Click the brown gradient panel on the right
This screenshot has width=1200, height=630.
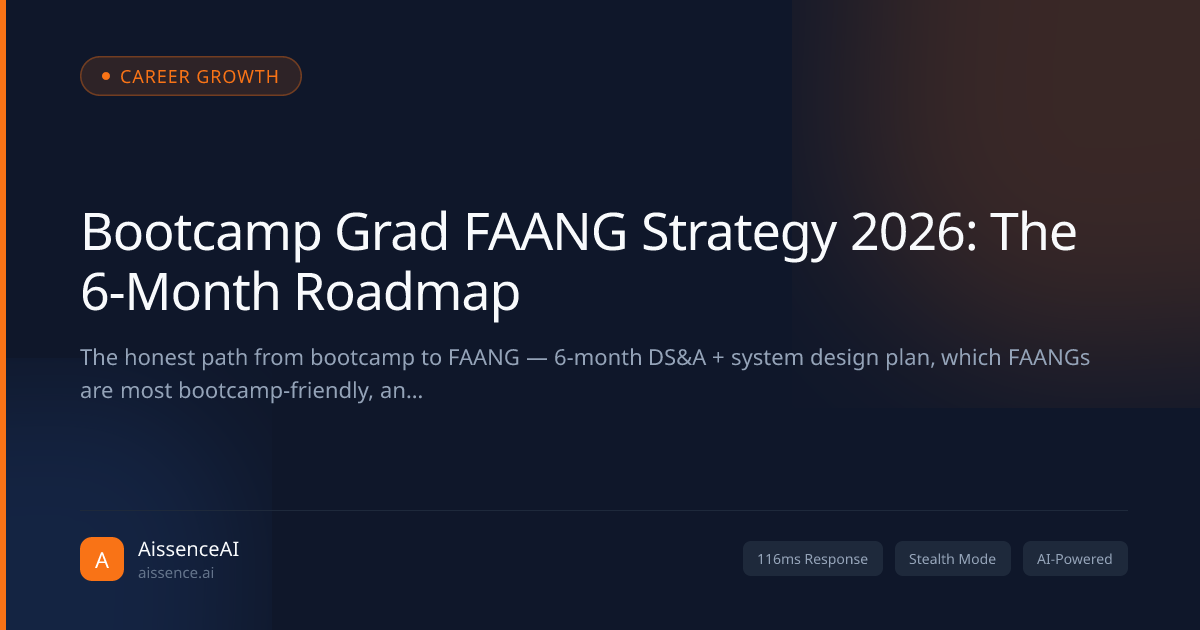point(996,200)
